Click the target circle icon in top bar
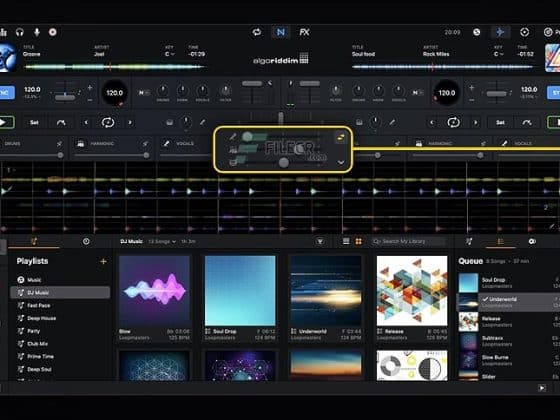Image resolution: width=560 pixels, height=420 pixels. [x=524, y=32]
